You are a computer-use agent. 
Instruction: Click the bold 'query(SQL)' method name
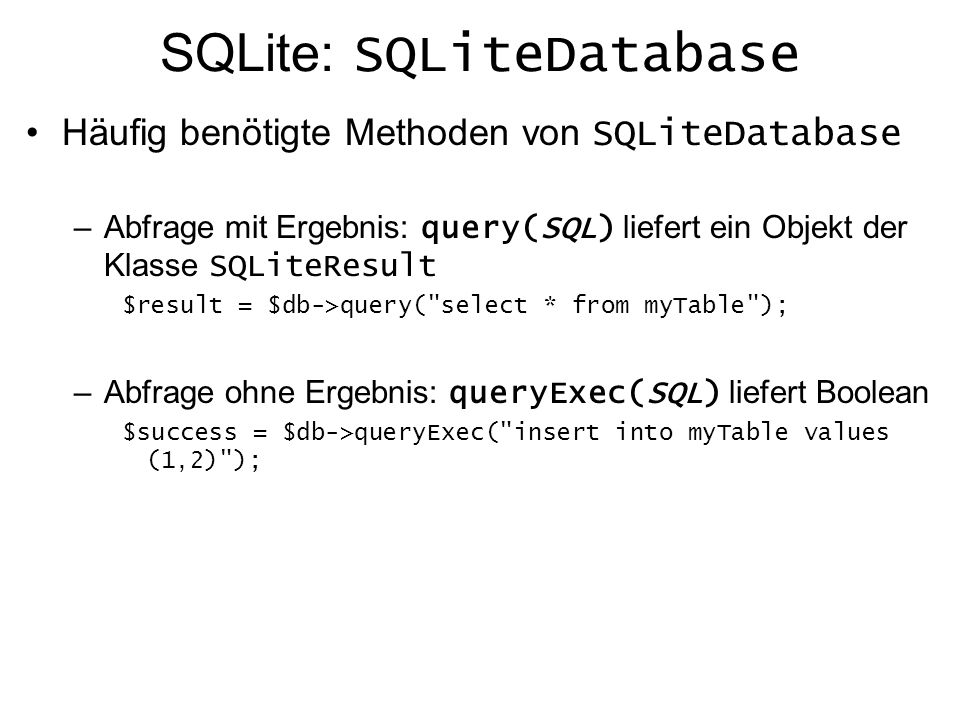[517, 228]
